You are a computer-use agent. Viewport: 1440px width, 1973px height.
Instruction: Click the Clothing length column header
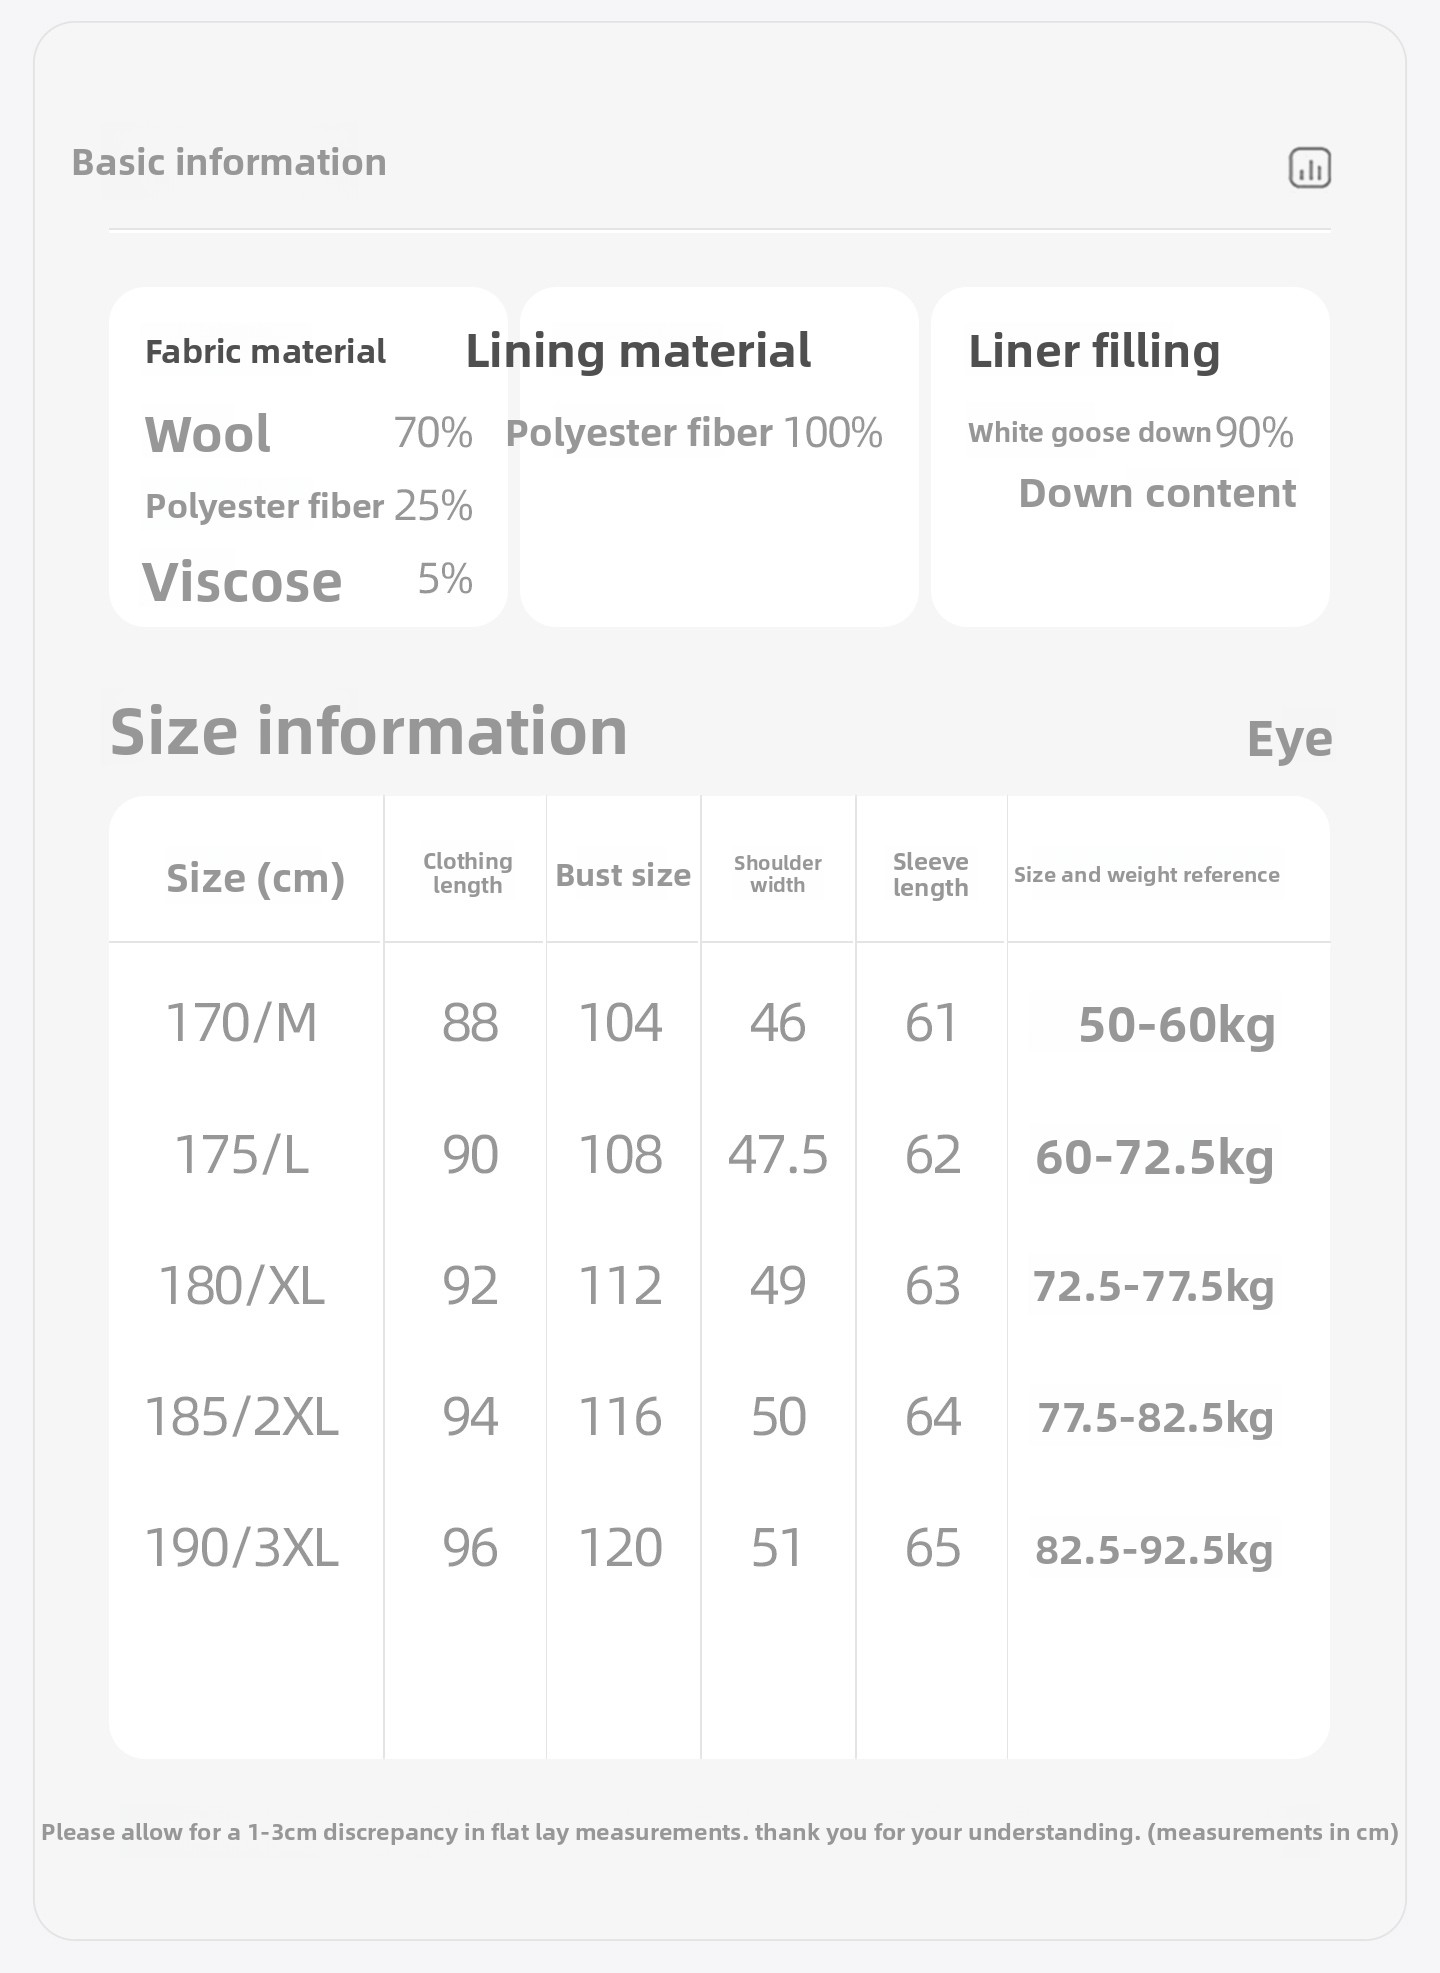(x=467, y=873)
